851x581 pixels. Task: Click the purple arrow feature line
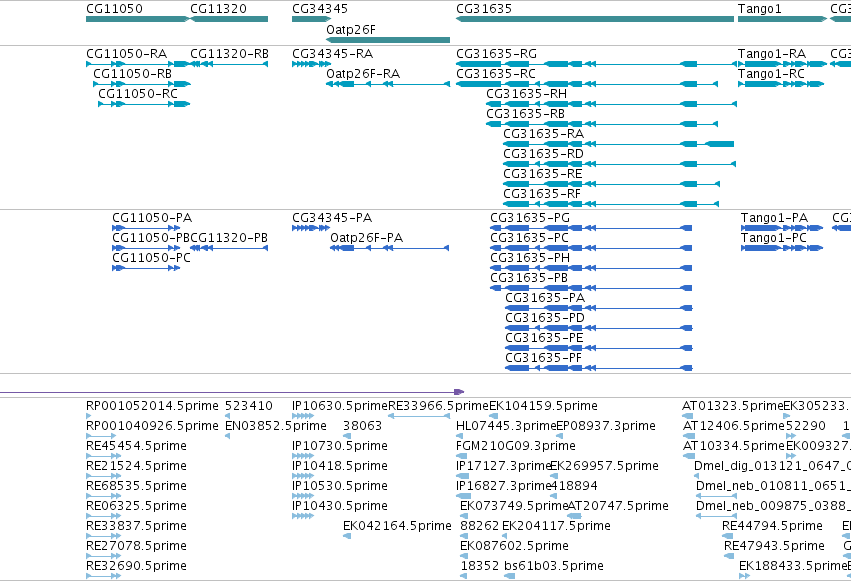click(x=232, y=392)
